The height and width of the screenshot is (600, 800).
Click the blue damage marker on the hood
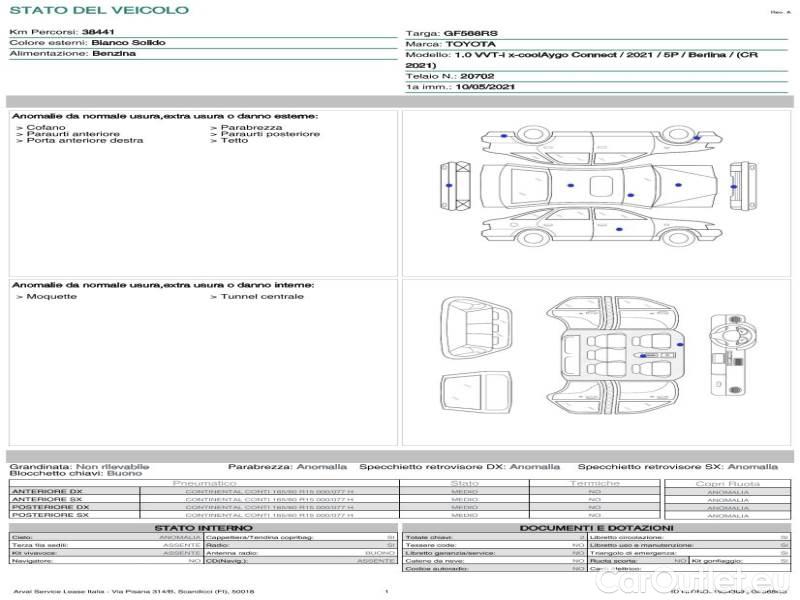tap(678, 186)
